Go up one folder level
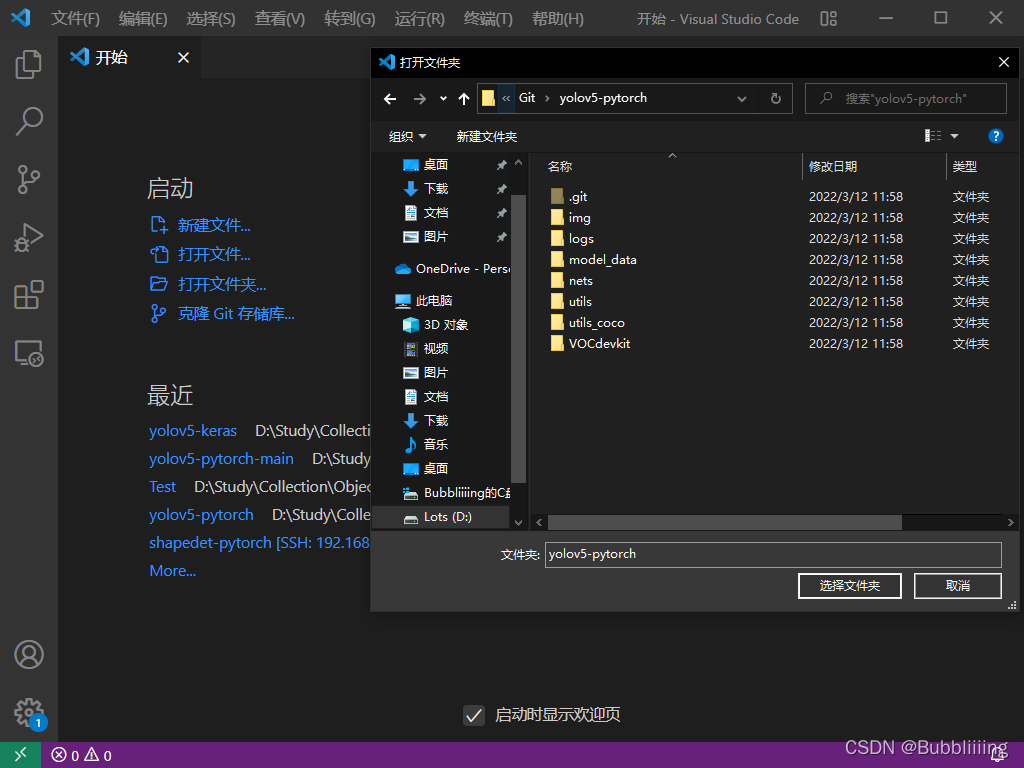This screenshot has width=1024, height=768. click(464, 99)
